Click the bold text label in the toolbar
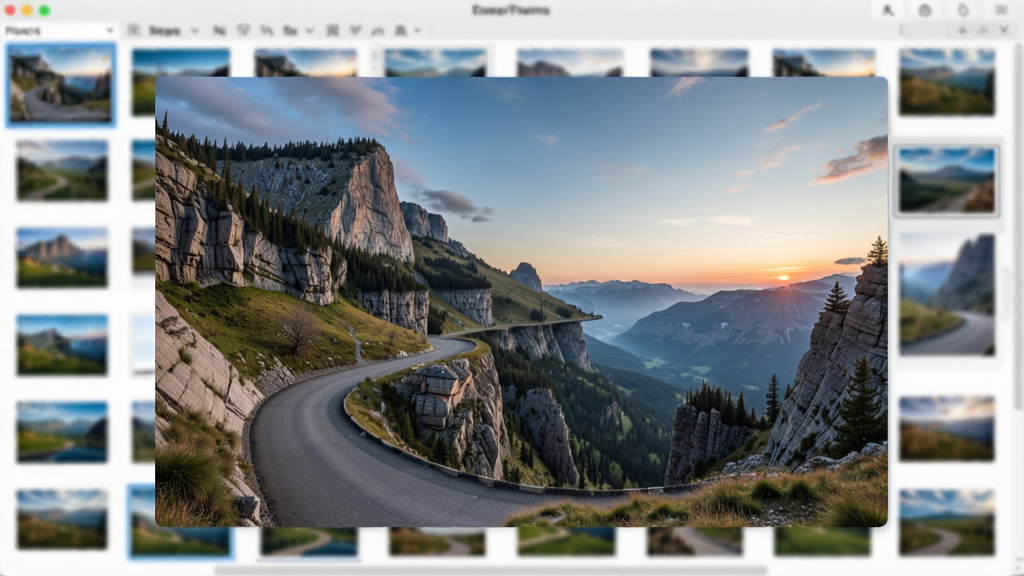 [164, 31]
